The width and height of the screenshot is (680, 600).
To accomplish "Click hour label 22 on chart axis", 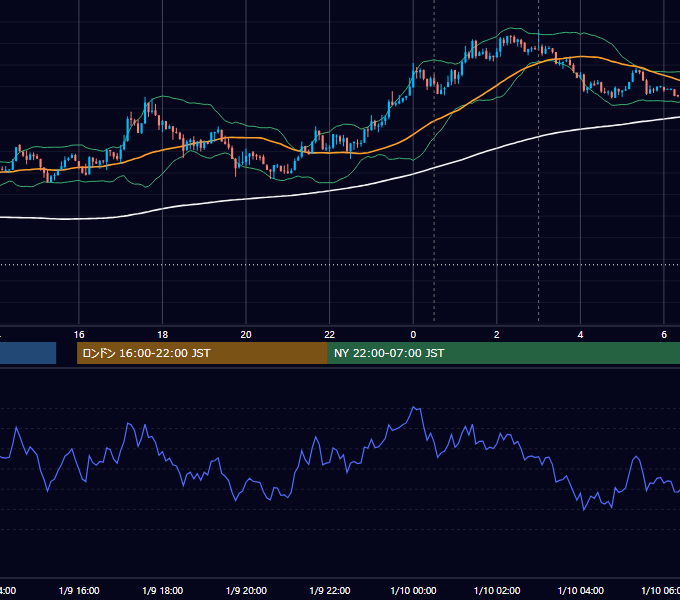I will point(330,335).
